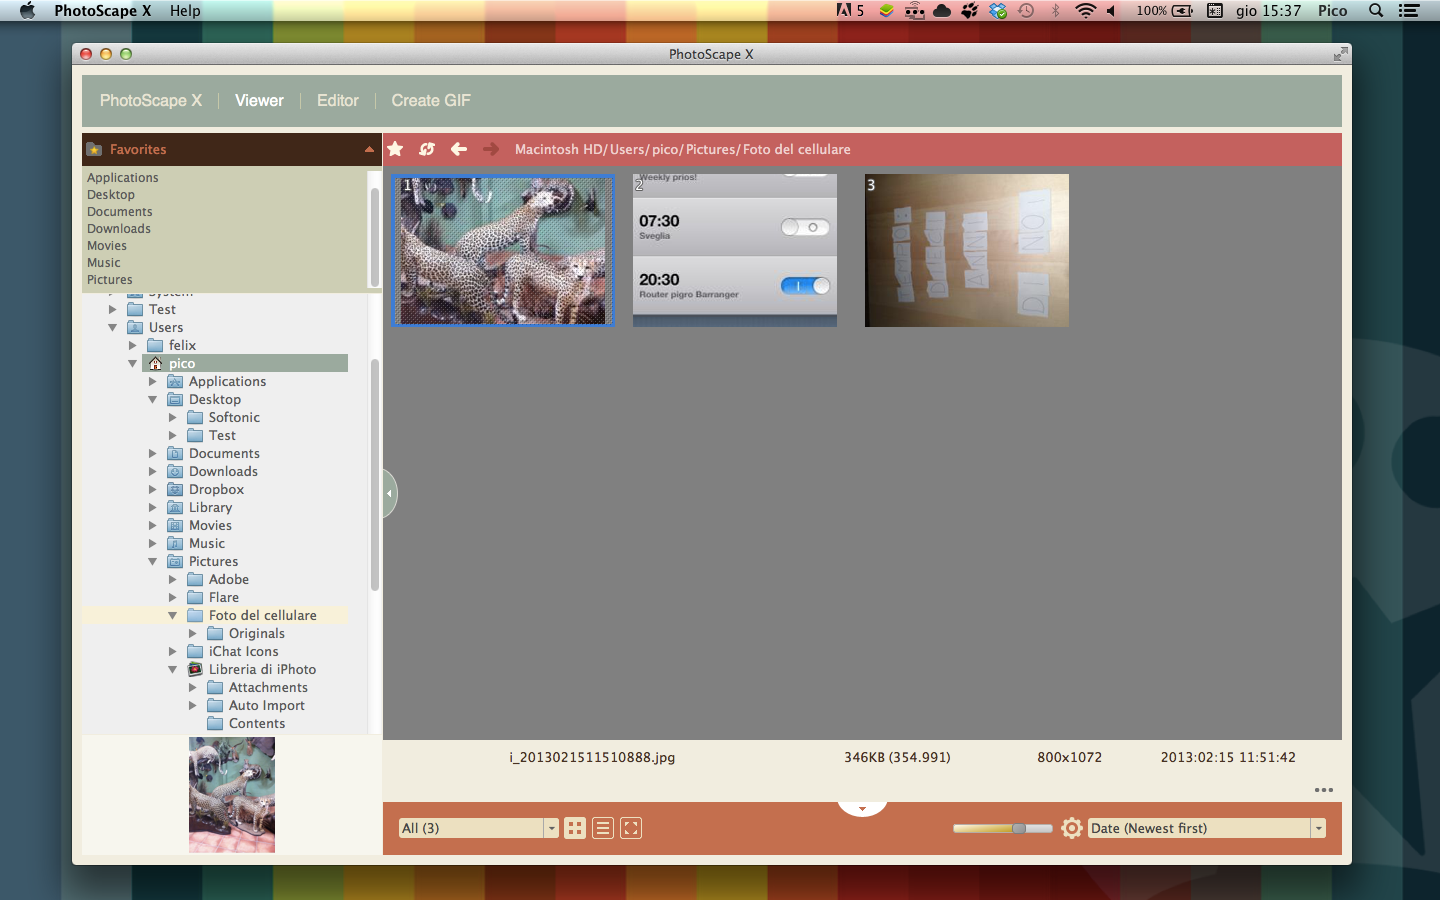Open the thumbnail settings gear icon
1440x900 pixels.
pyautogui.click(x=1072, y=828)
